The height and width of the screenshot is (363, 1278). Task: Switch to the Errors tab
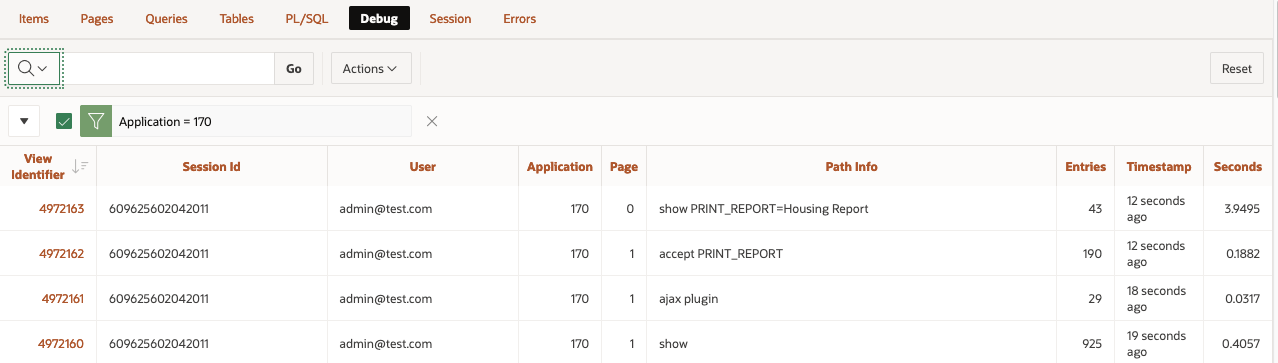(519, 18)
